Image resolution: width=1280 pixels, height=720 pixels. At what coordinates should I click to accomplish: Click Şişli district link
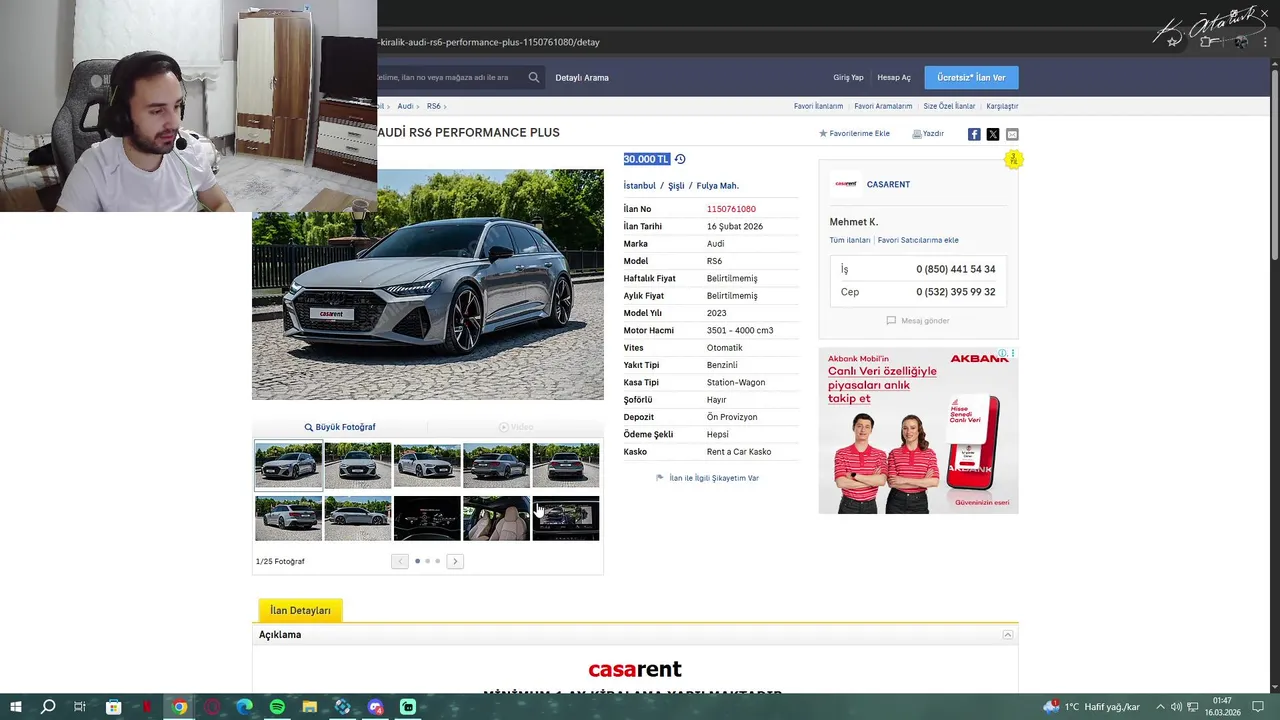pos(676,185)
